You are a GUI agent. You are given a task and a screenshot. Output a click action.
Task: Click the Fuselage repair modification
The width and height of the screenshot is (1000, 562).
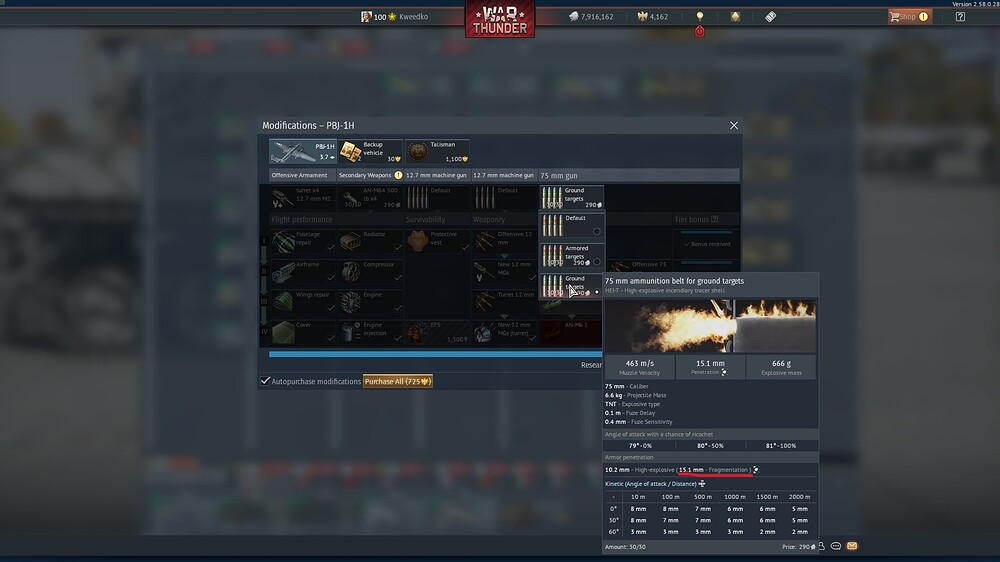pos(302,242)
